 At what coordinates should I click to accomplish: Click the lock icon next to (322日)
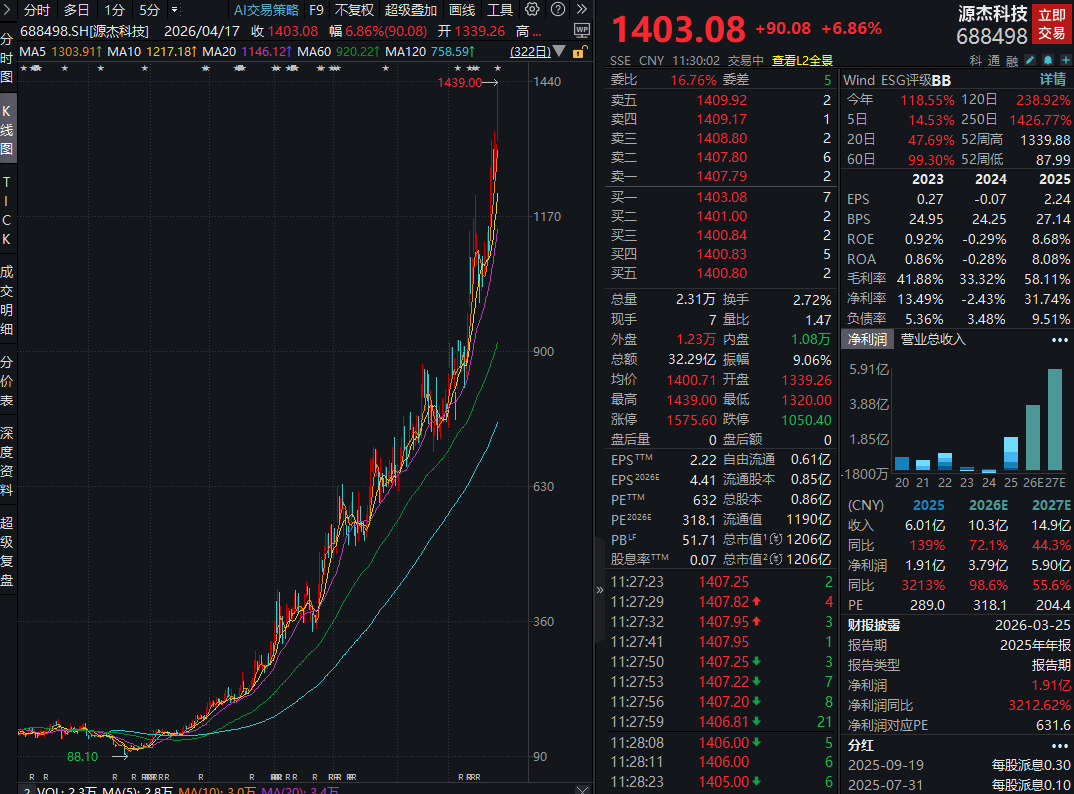579,52
